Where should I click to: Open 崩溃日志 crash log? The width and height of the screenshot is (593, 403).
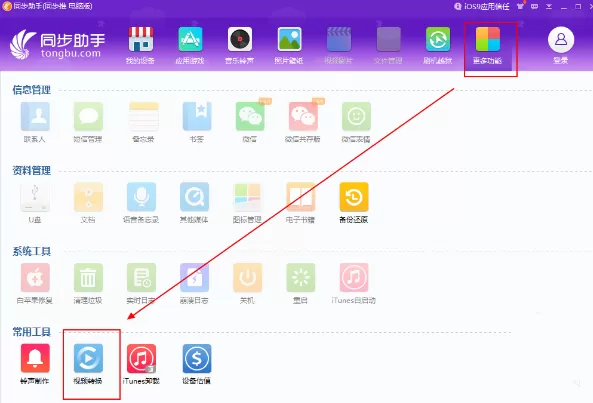194,284
